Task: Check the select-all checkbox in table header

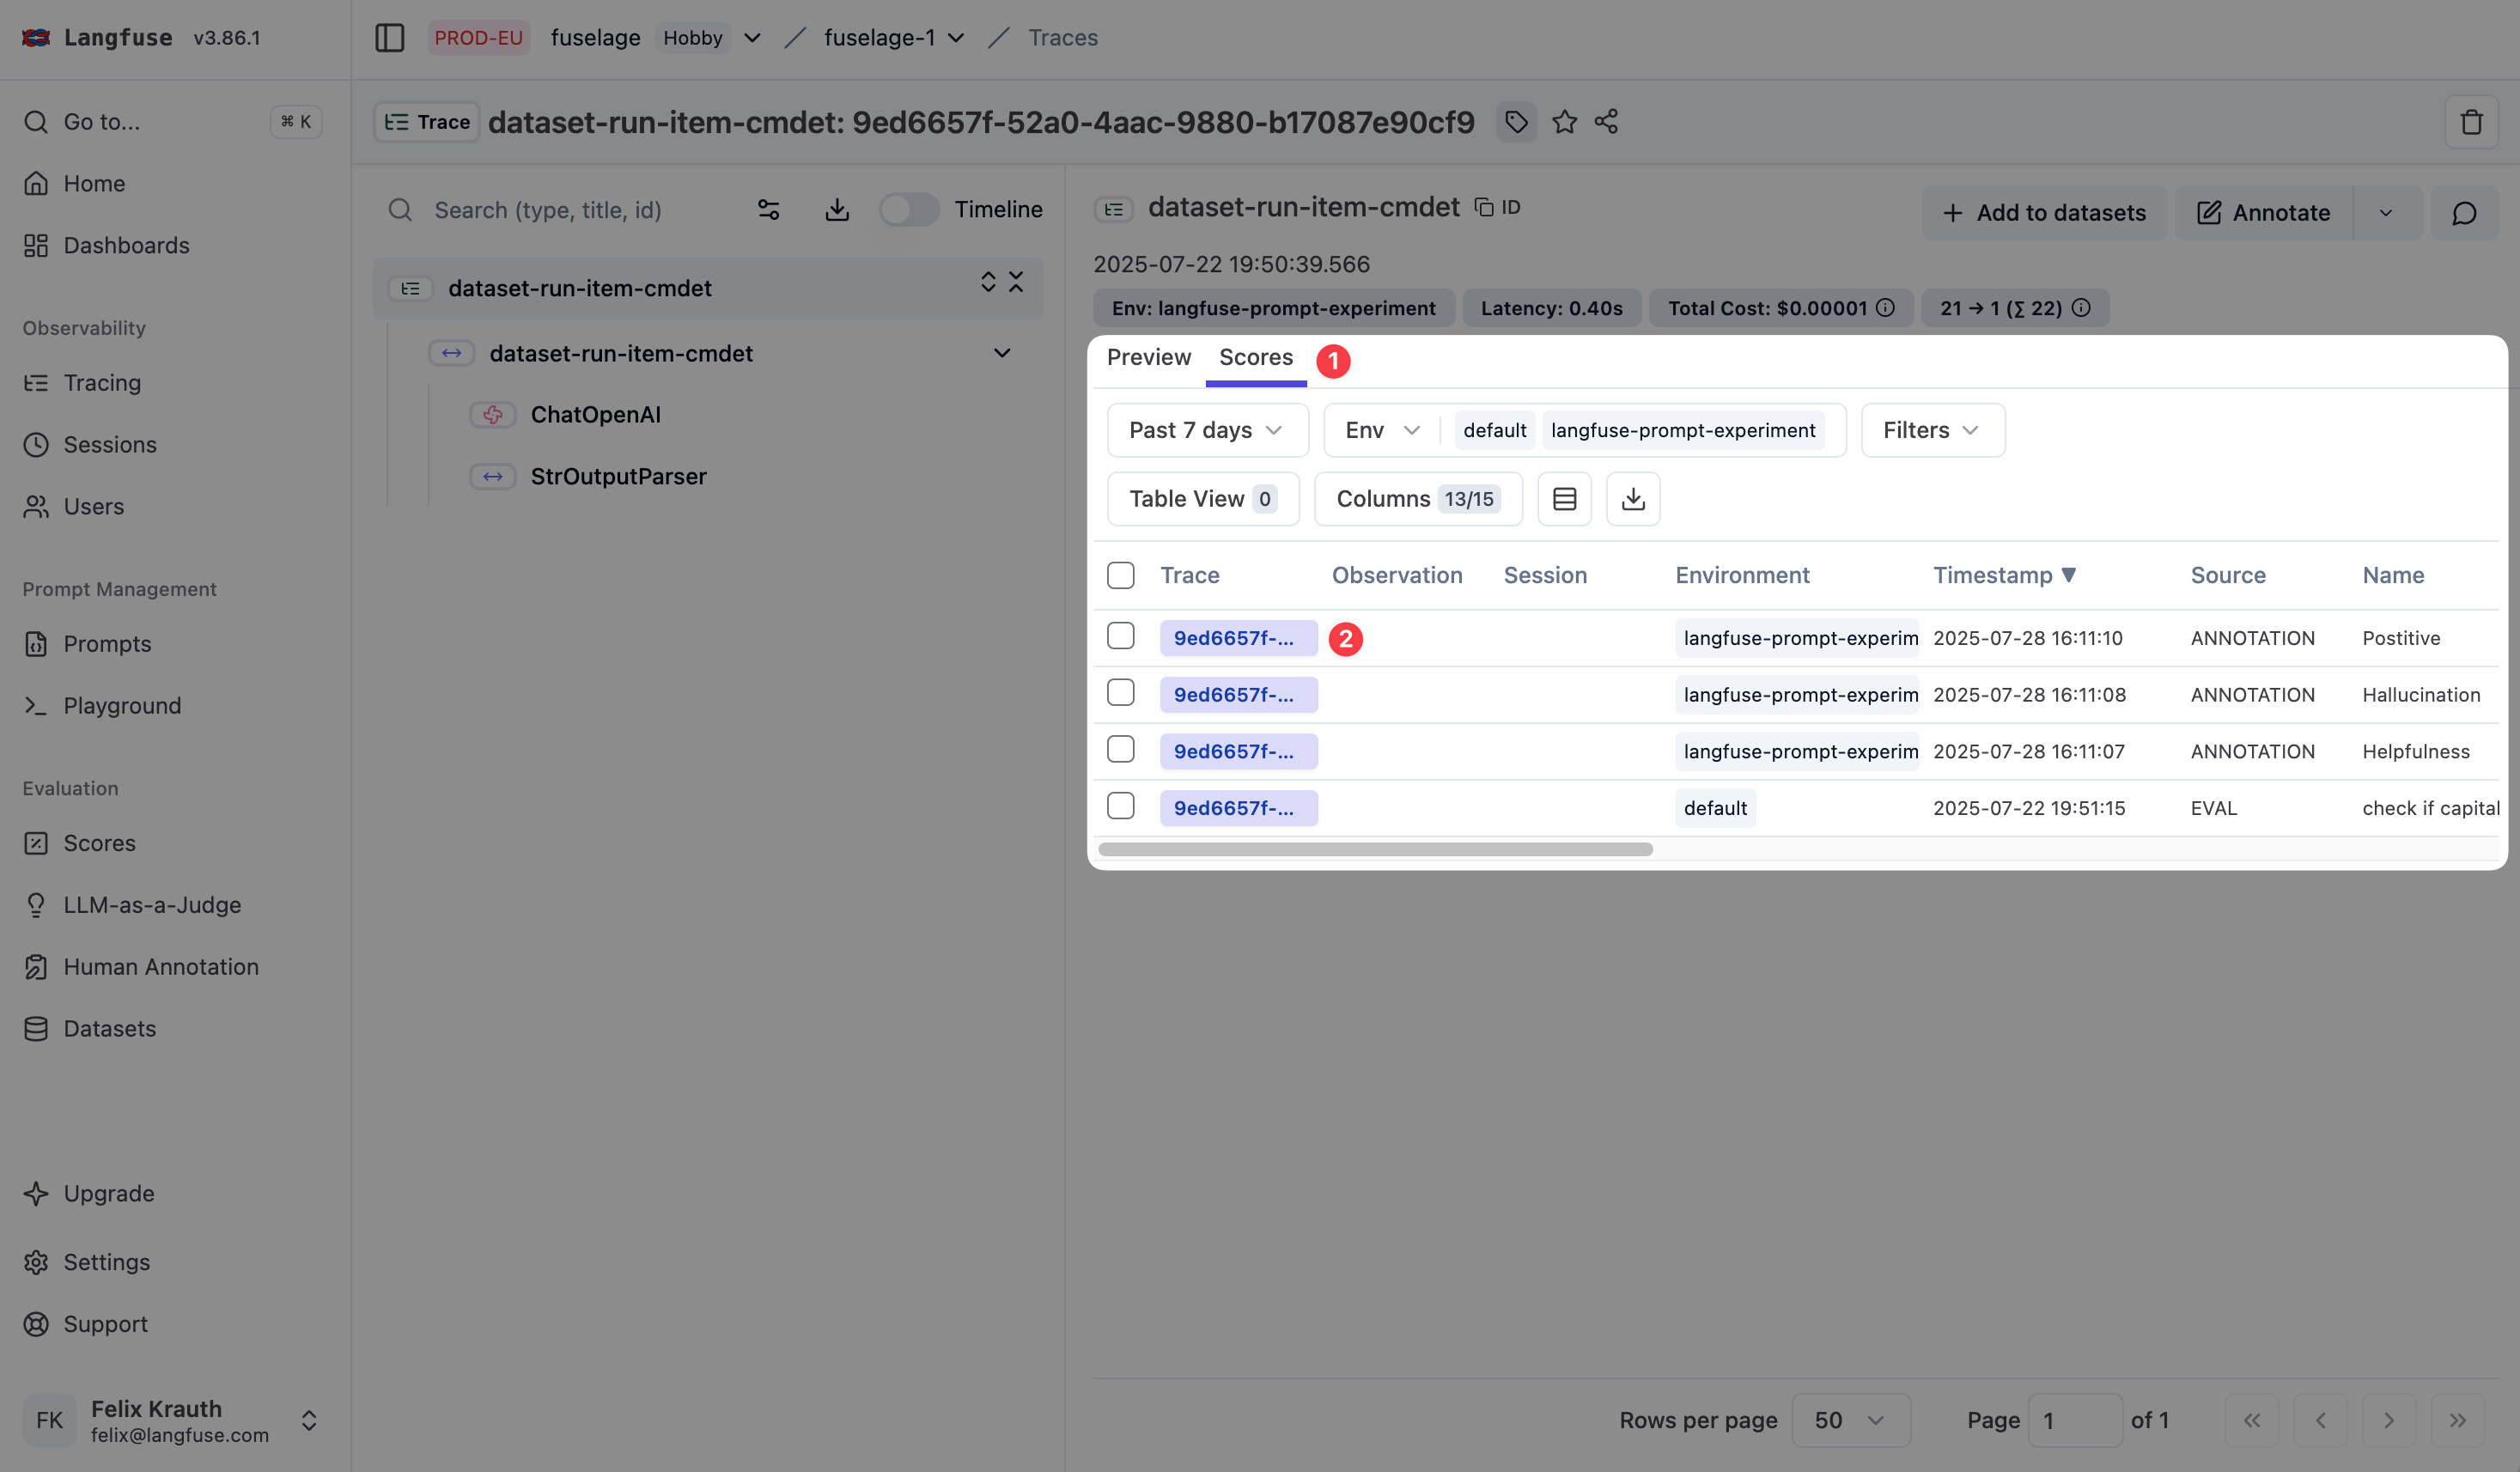Action: tap(1120, 575)
